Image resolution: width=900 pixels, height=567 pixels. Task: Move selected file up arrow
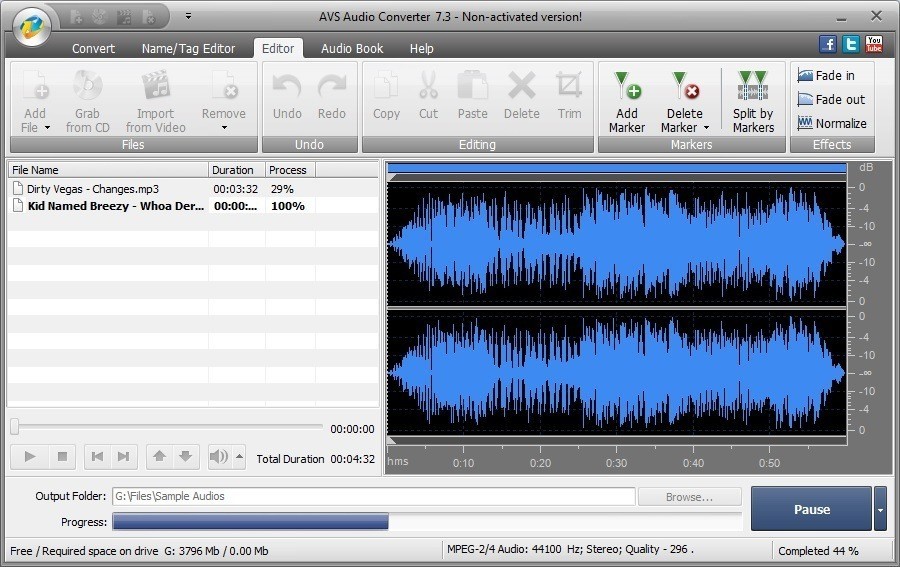click(x=159, y=457)
